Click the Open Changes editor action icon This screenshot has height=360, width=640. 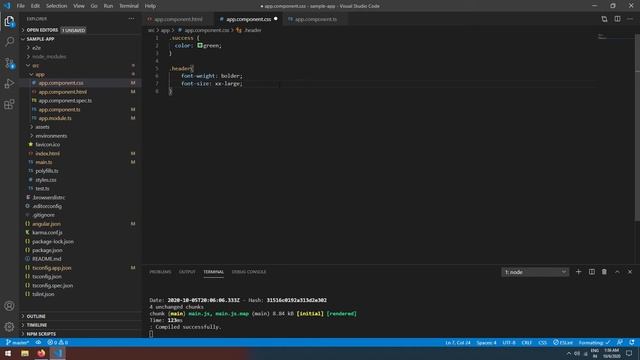[x=604, y=19]
